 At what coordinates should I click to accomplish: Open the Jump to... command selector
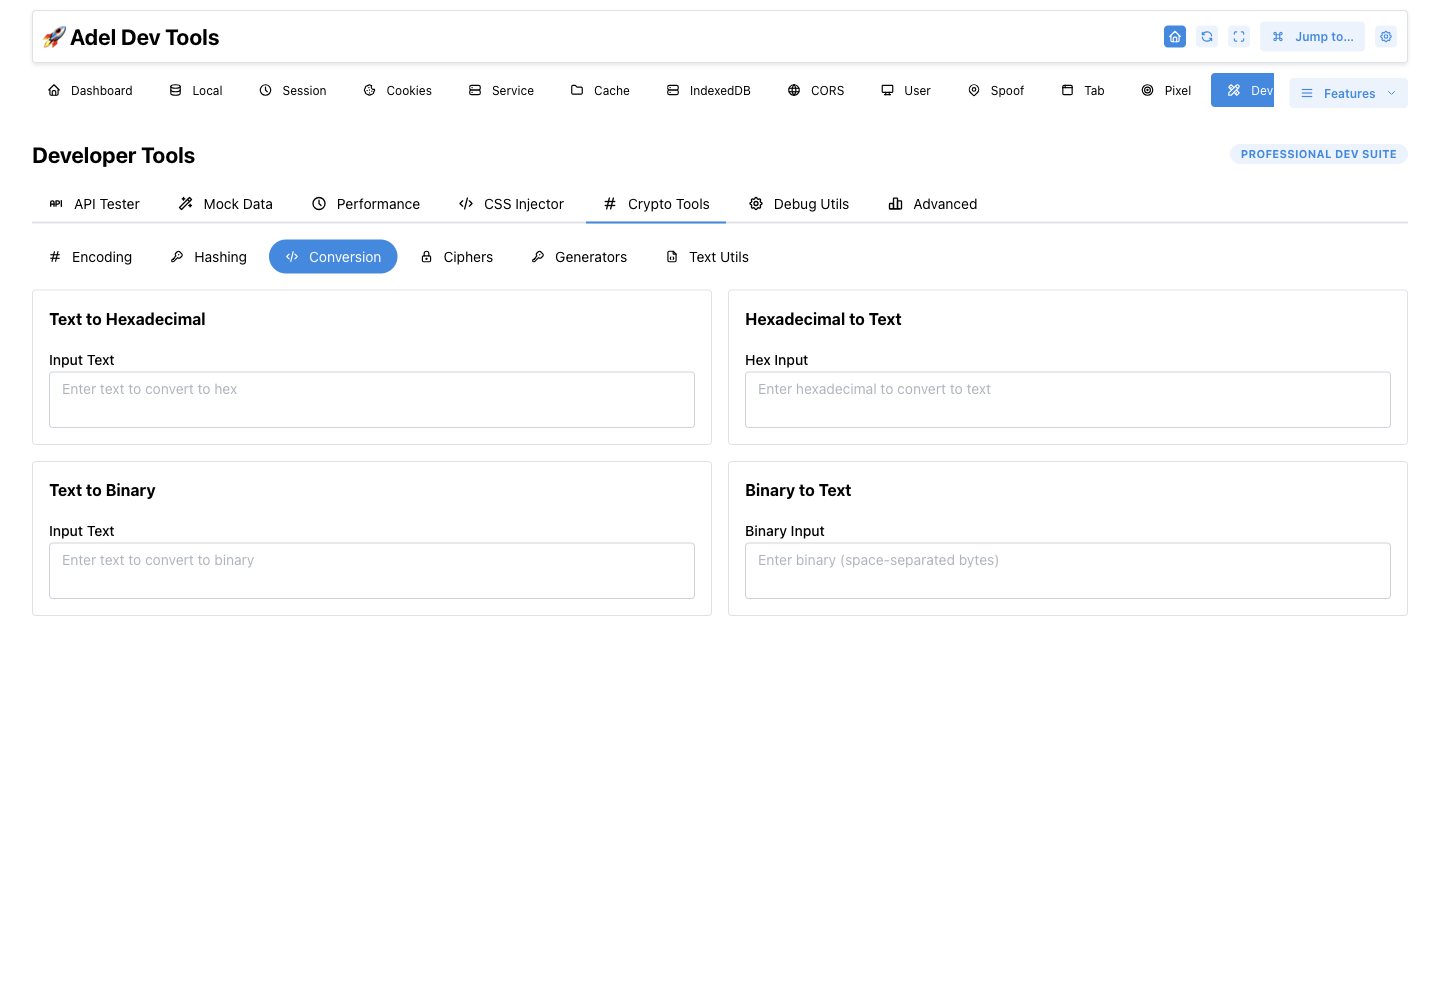(x=1312, y=37)
